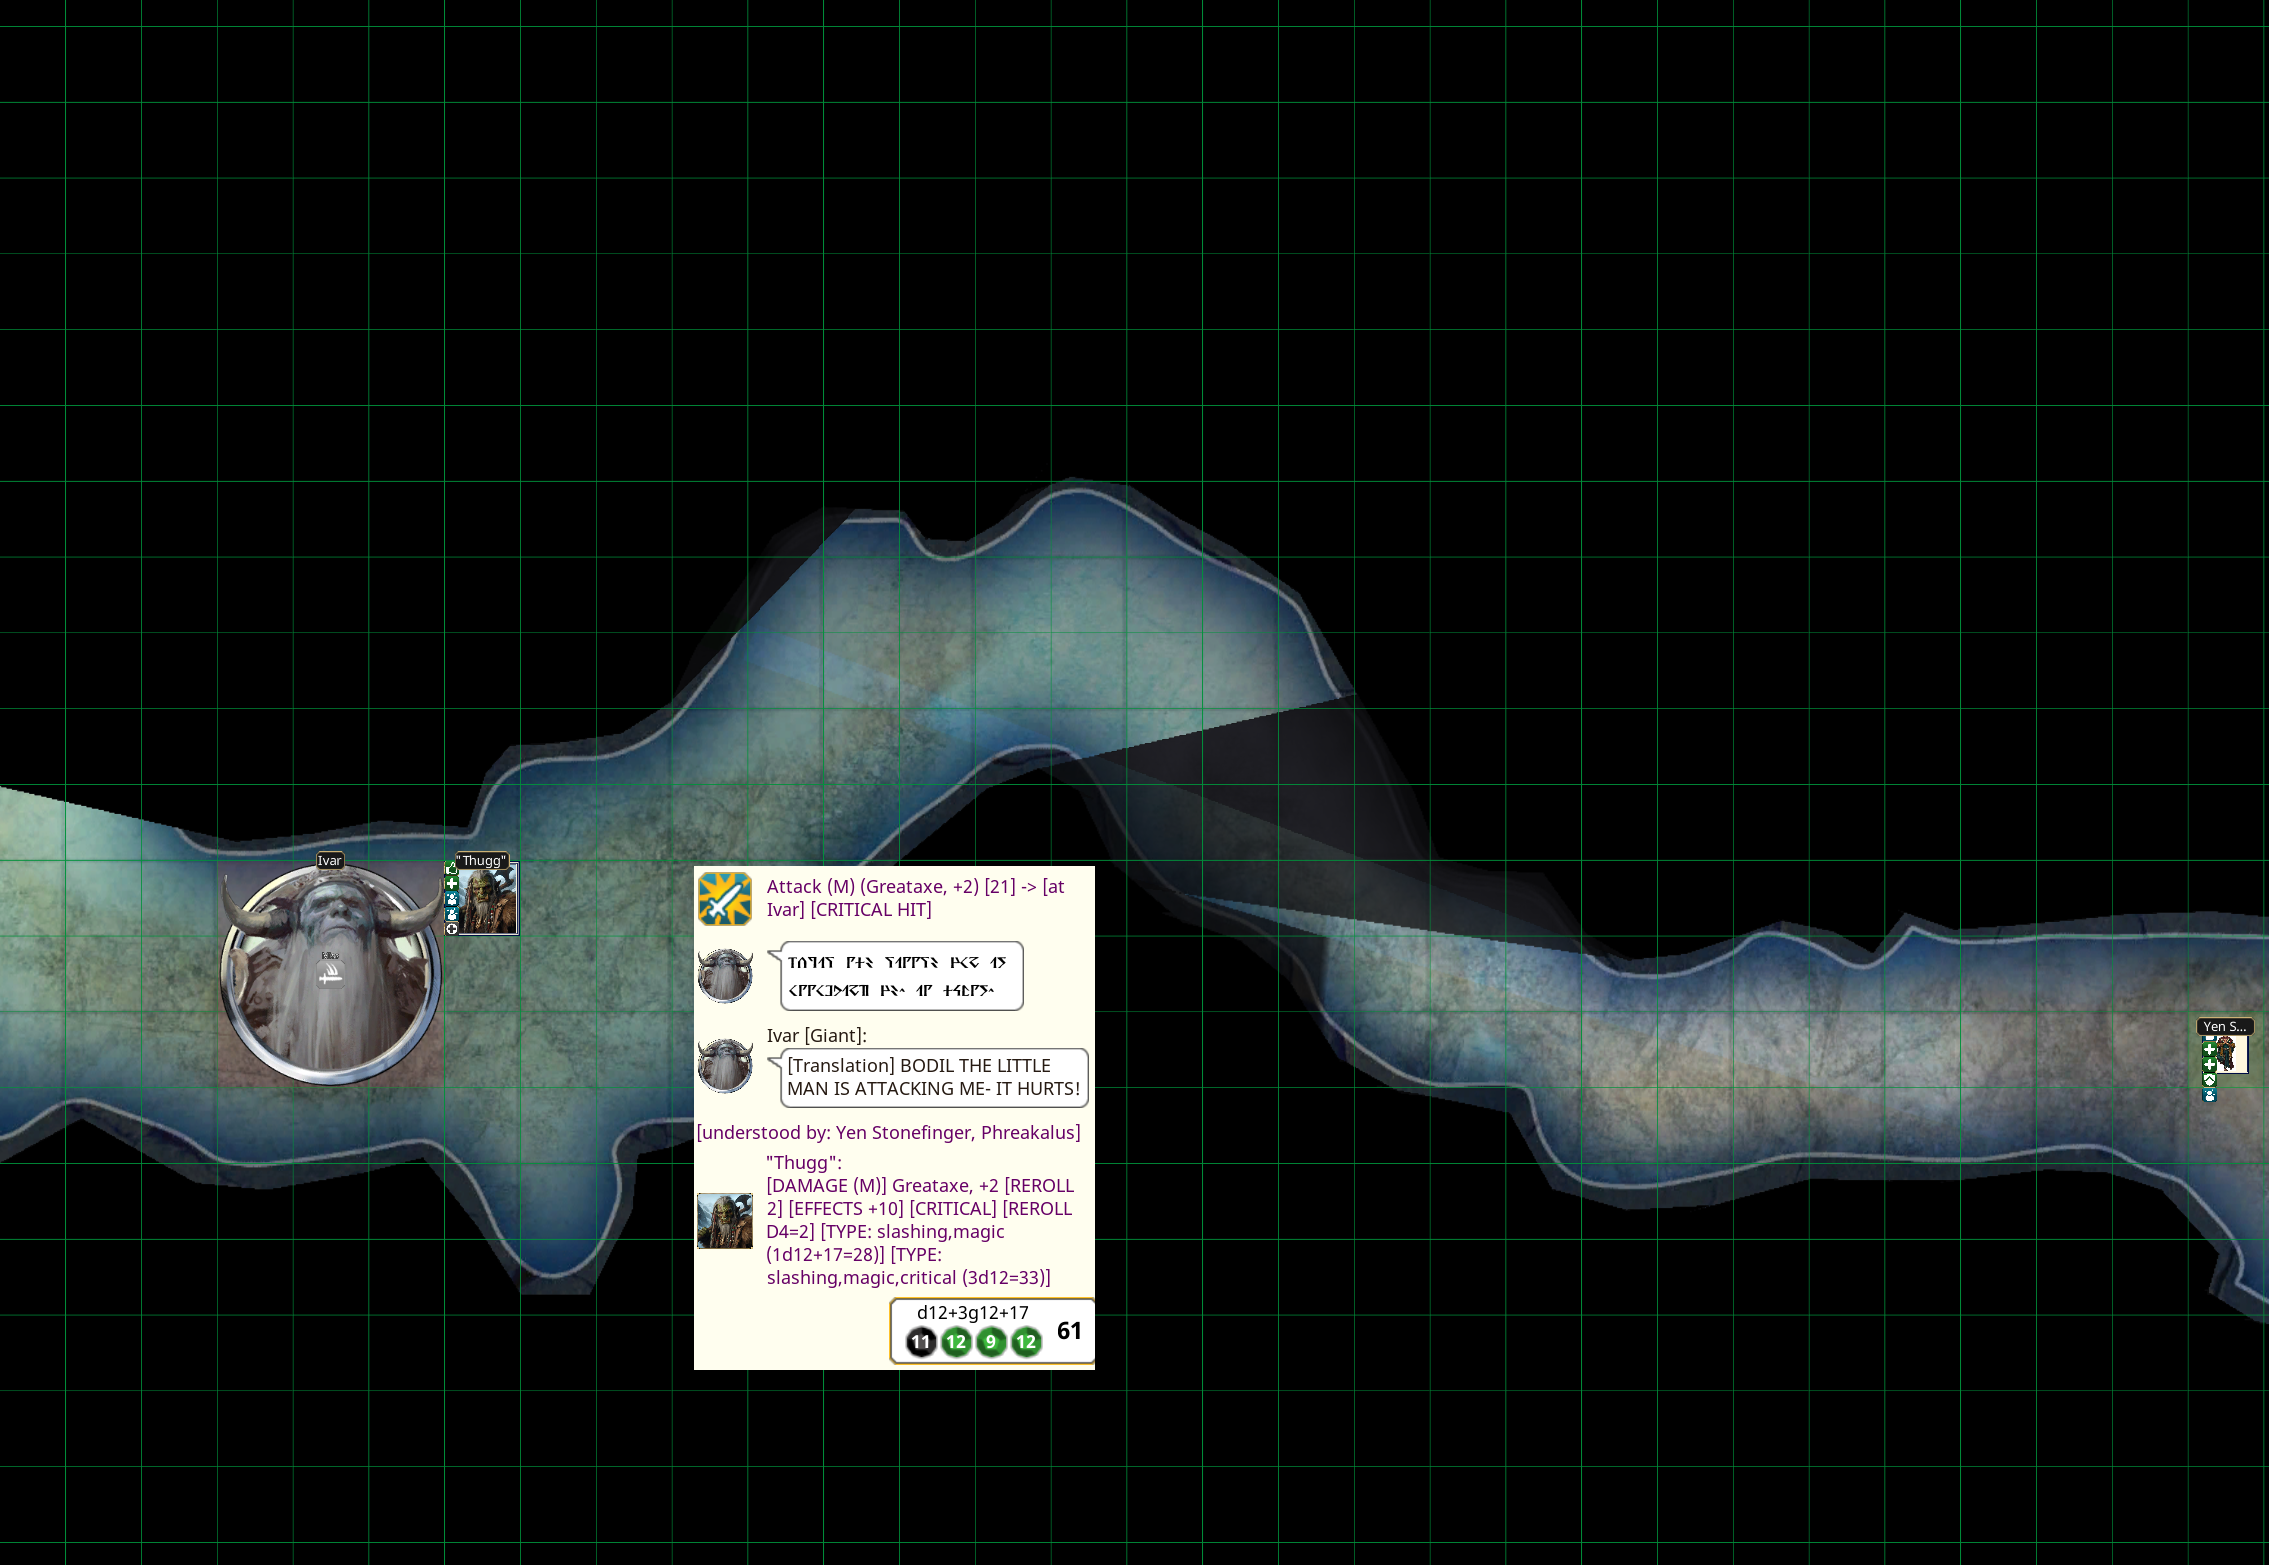Click the green shield effect icon on Yen
Screen dimensions: 2269x1565
(2209, 1080)
